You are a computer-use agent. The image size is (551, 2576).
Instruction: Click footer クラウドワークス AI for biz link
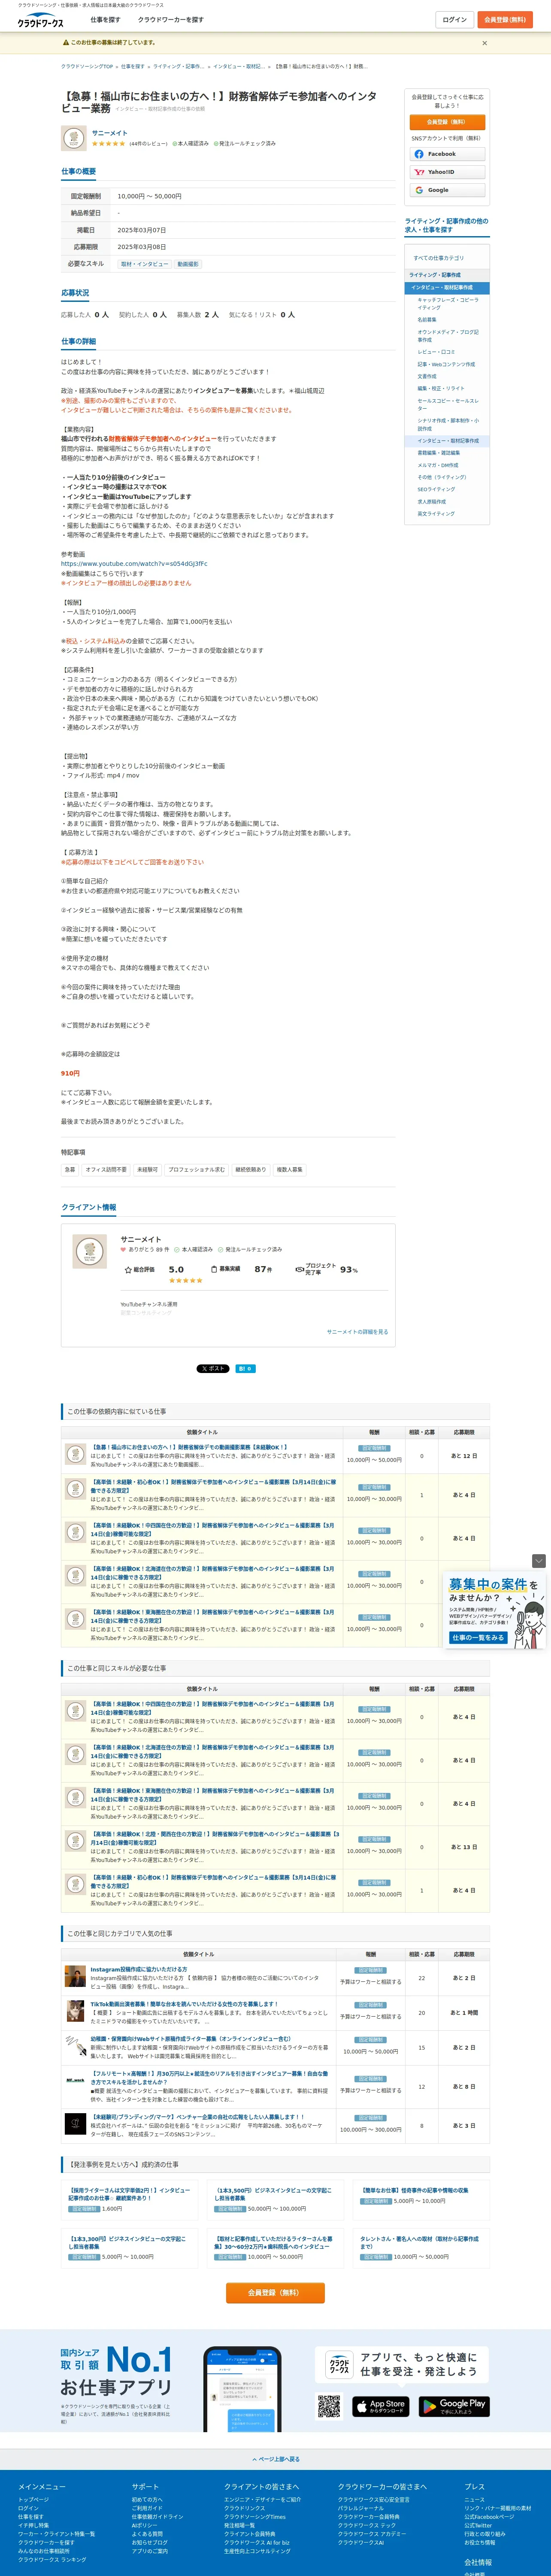(x=257, y=2543)
